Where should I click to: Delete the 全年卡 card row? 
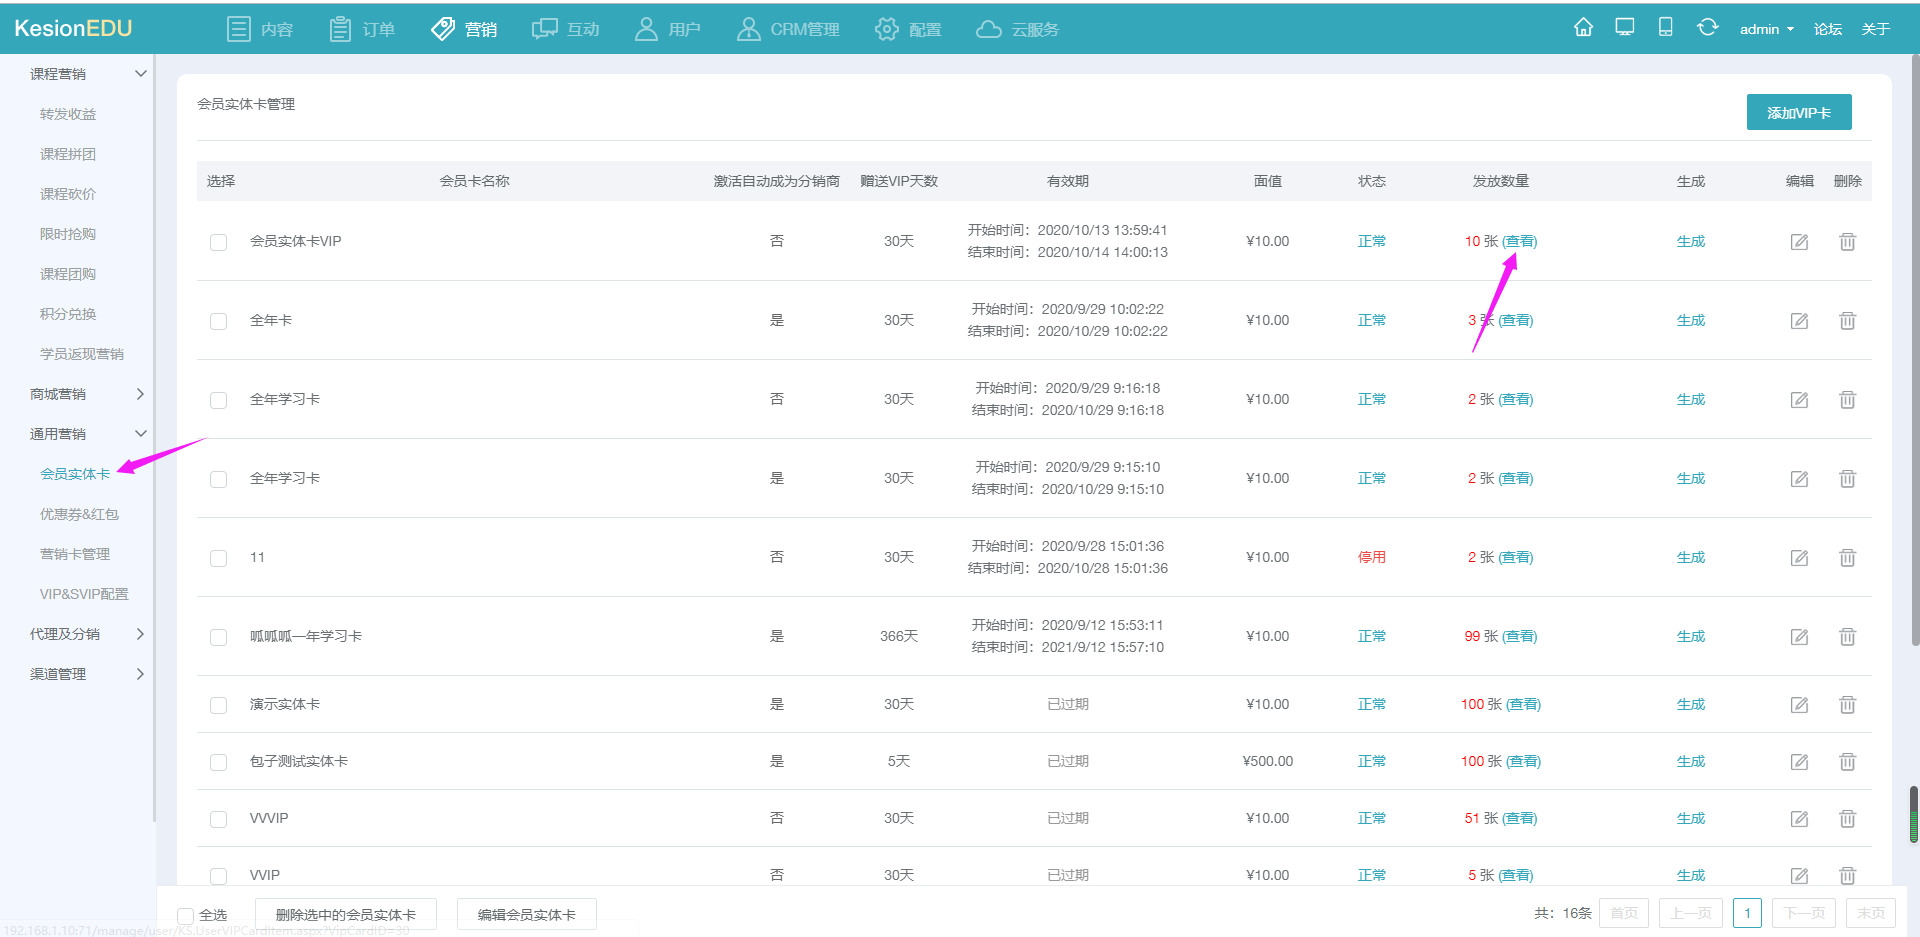coord(1847,321)
